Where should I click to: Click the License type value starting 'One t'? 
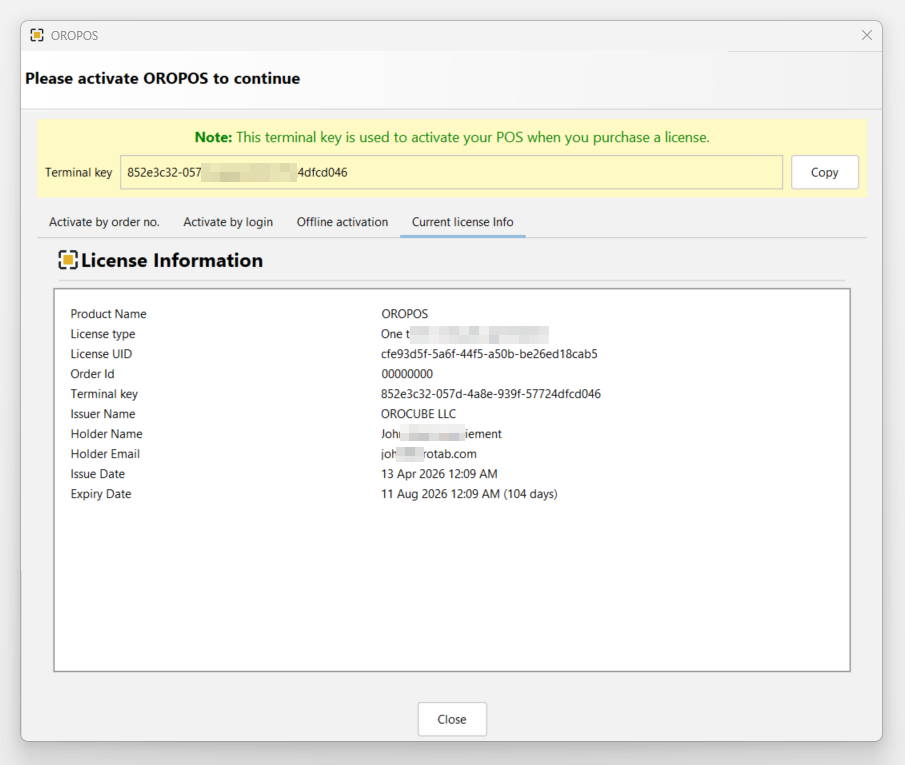pos(465,334)
